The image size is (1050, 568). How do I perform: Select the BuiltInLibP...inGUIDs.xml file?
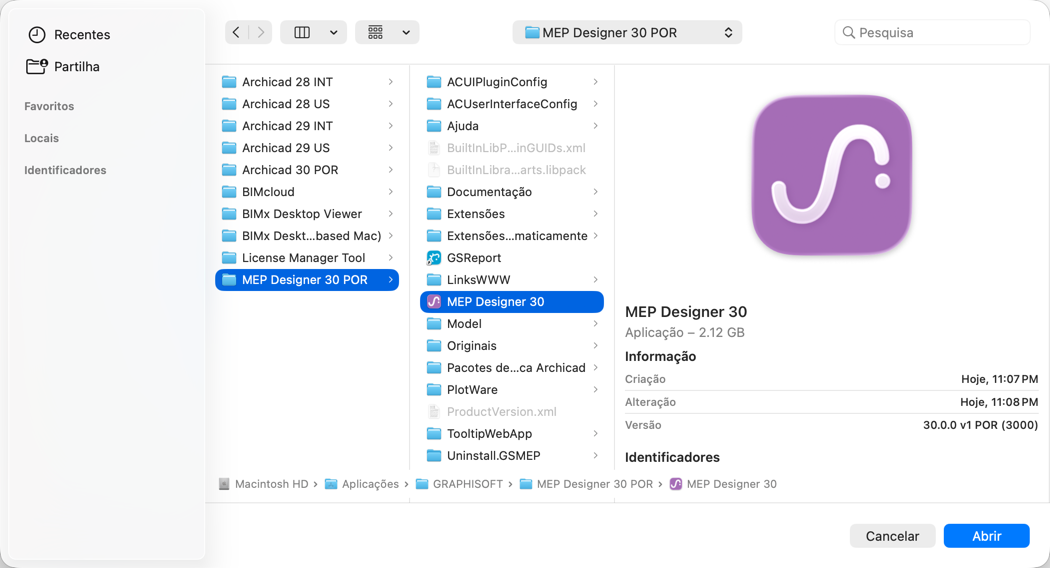tap(512, 147)
